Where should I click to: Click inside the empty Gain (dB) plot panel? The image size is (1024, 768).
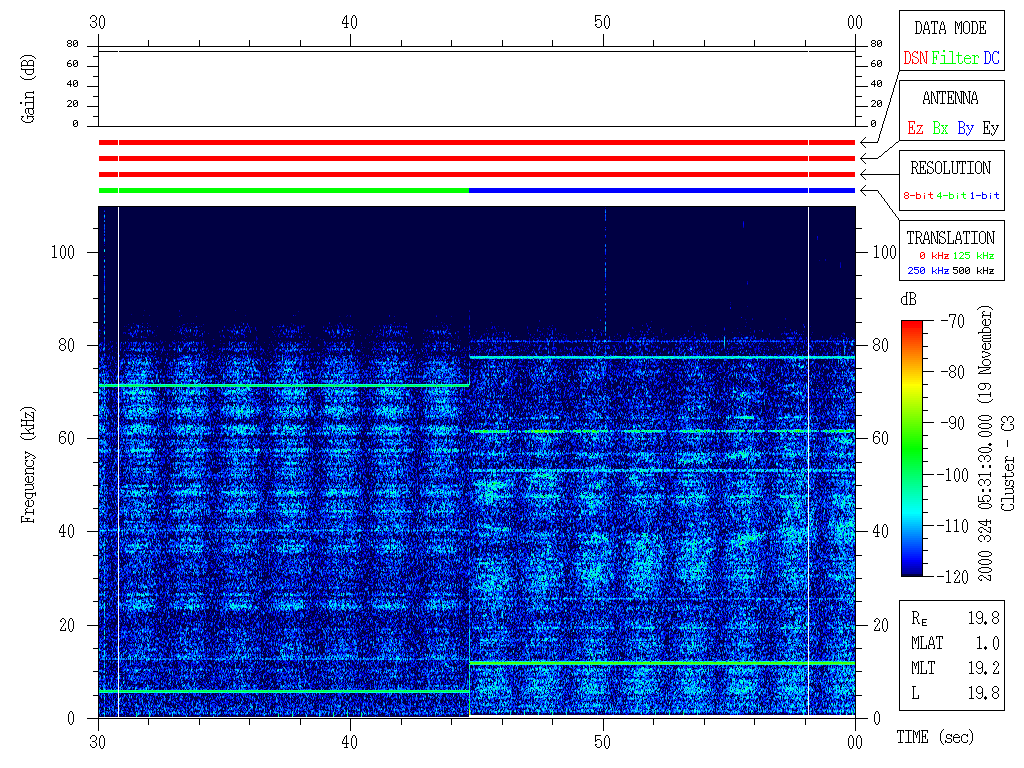click(x=476, y=88)
